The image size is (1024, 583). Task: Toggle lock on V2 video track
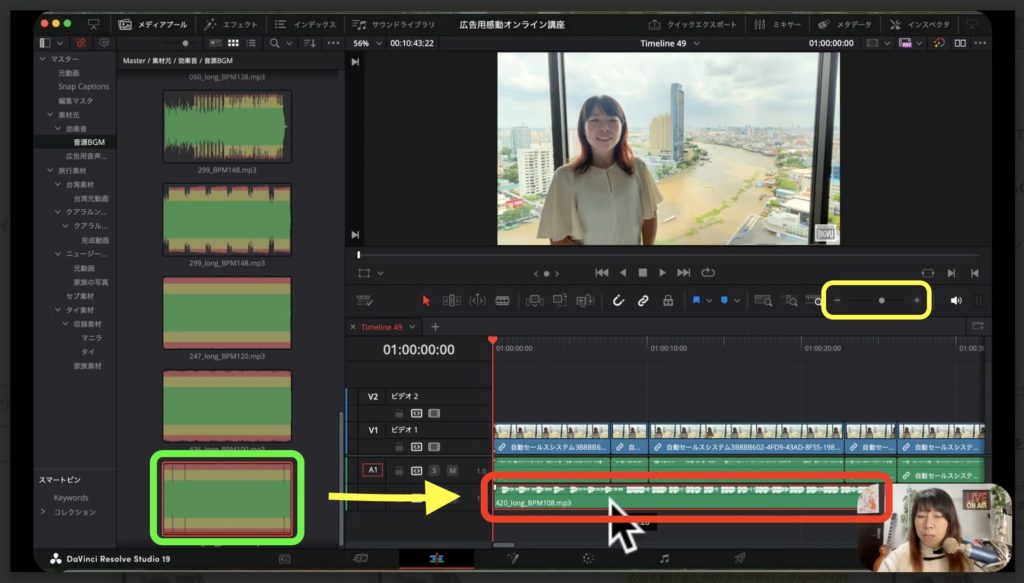[399, 412]
